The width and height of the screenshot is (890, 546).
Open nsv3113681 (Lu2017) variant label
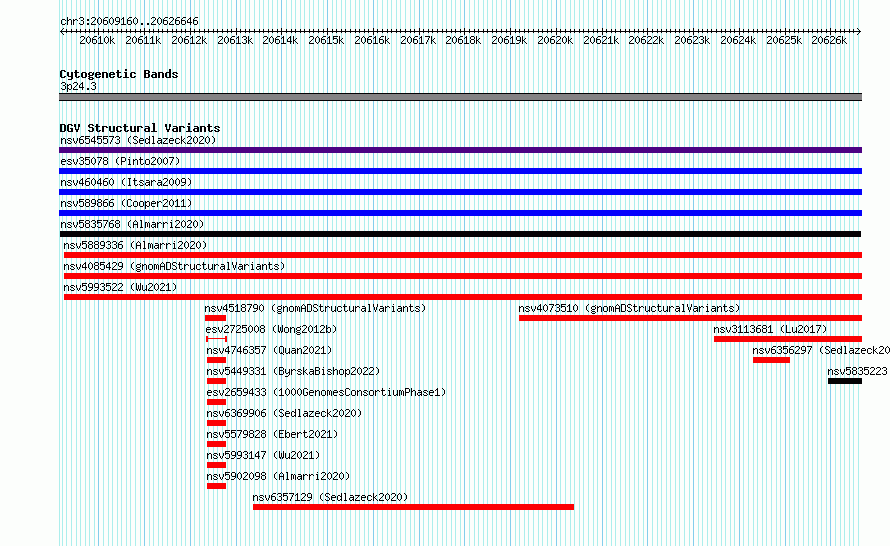tap(770, 329)
